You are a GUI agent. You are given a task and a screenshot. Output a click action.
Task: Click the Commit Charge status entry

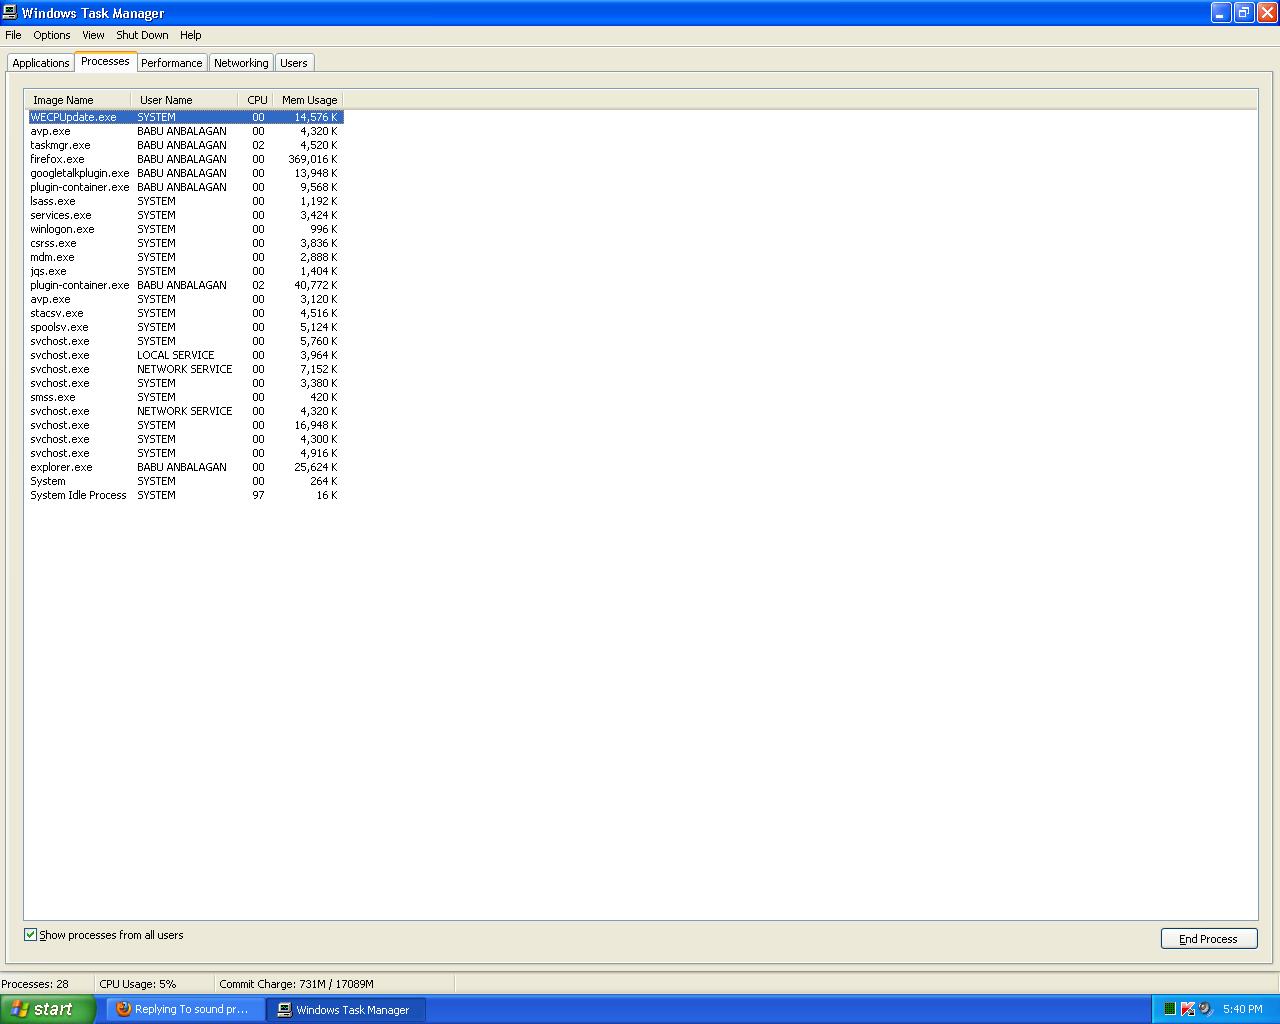tap(297, 984)
